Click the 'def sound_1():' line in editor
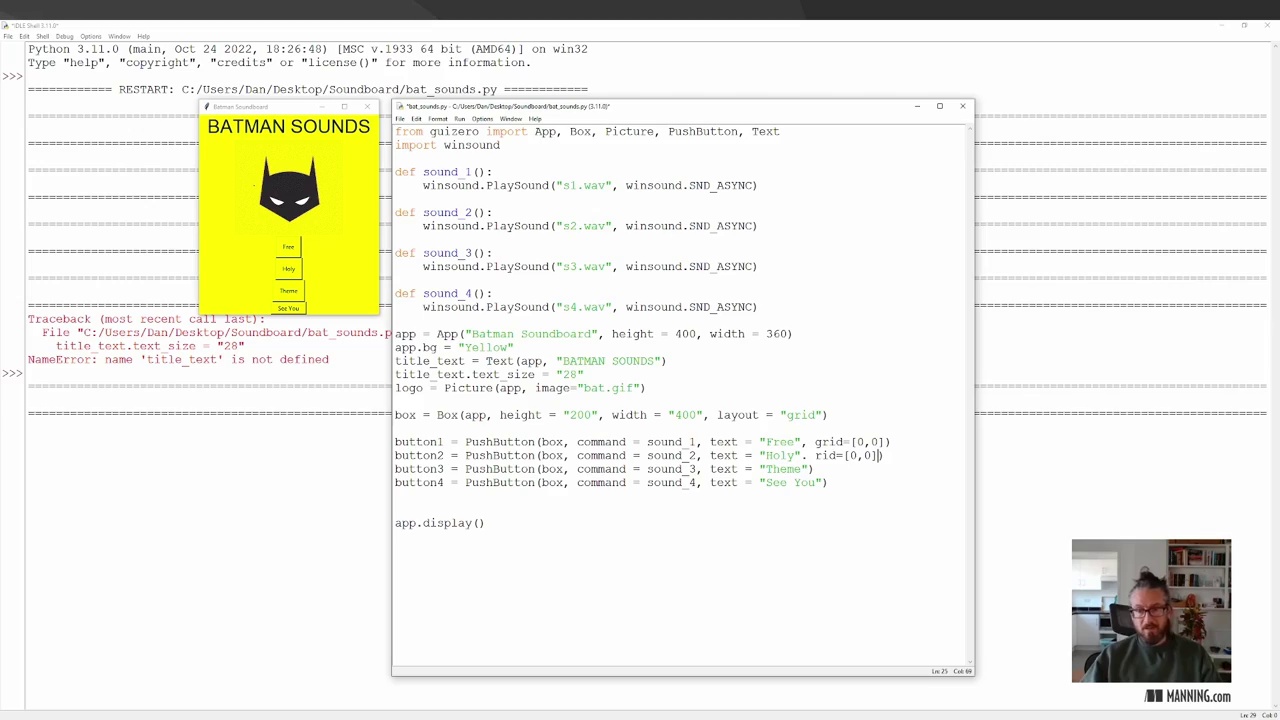This screenshot has height=720, width=1280. pyautogui.click(x=443, y=172)
